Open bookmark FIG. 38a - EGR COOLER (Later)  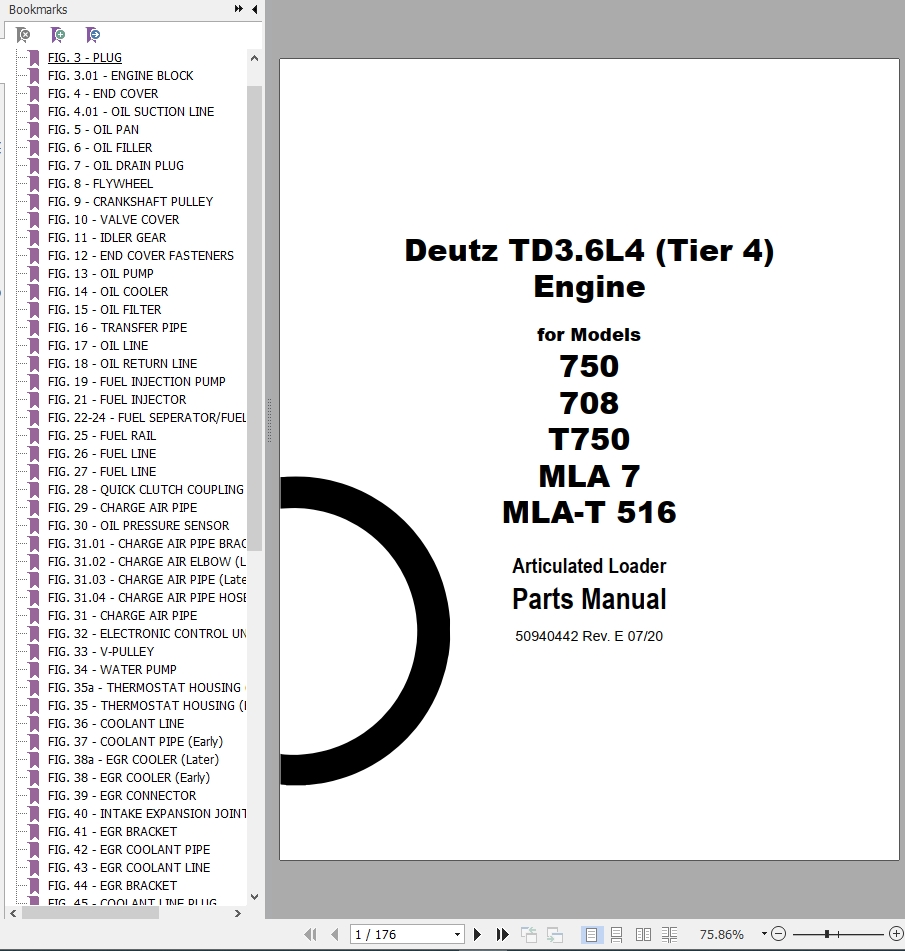(x=133, y=759)
